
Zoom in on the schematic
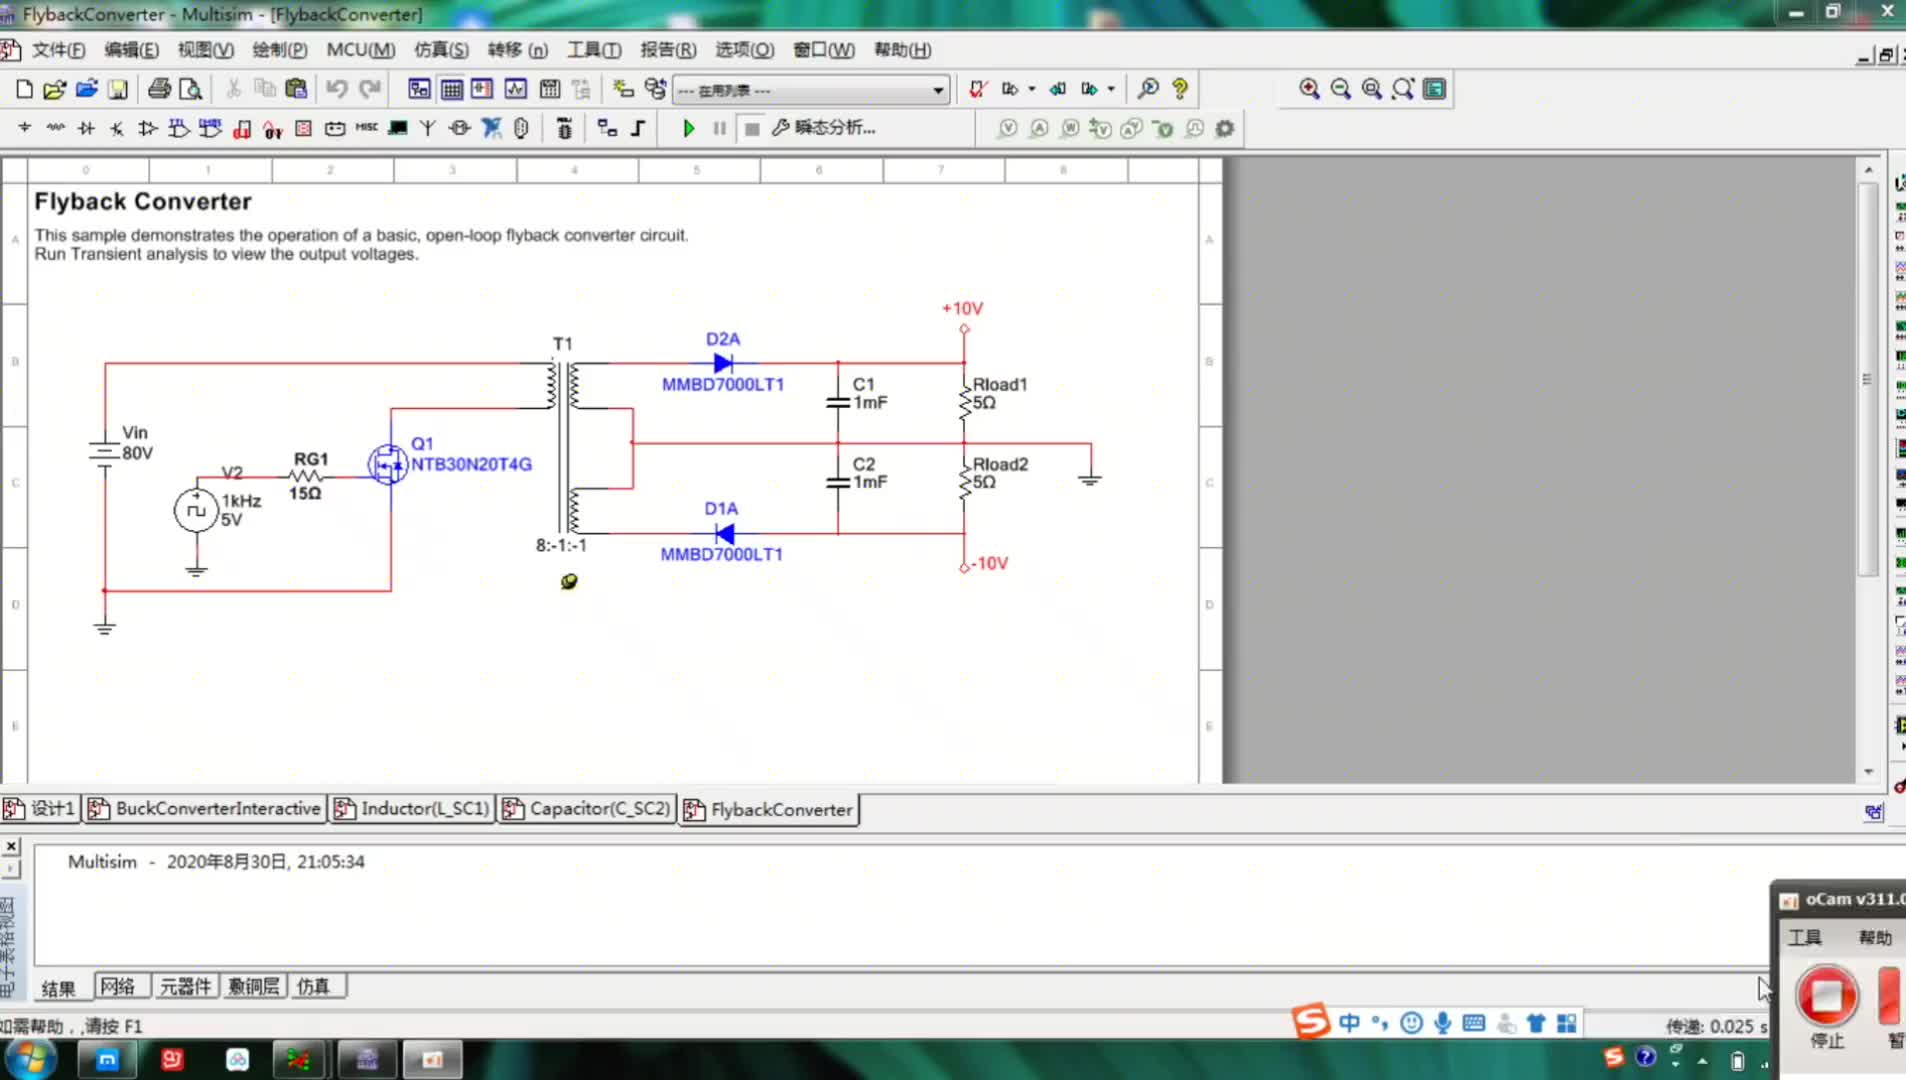coord(1309,89)
